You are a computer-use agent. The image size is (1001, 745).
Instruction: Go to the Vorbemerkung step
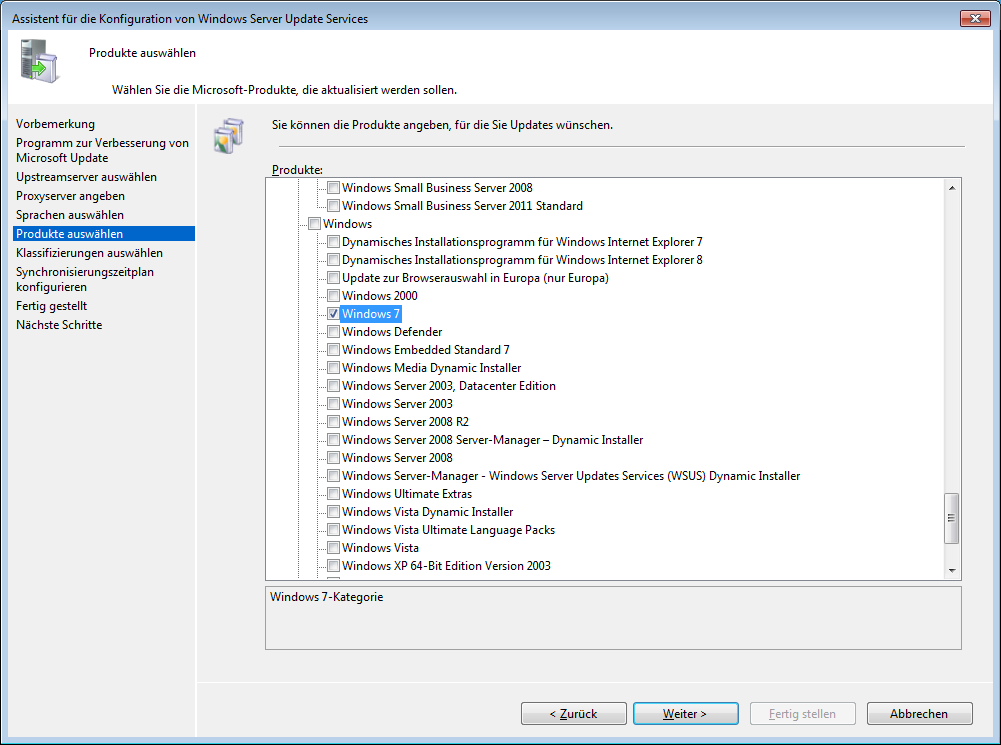pos(56,124)
